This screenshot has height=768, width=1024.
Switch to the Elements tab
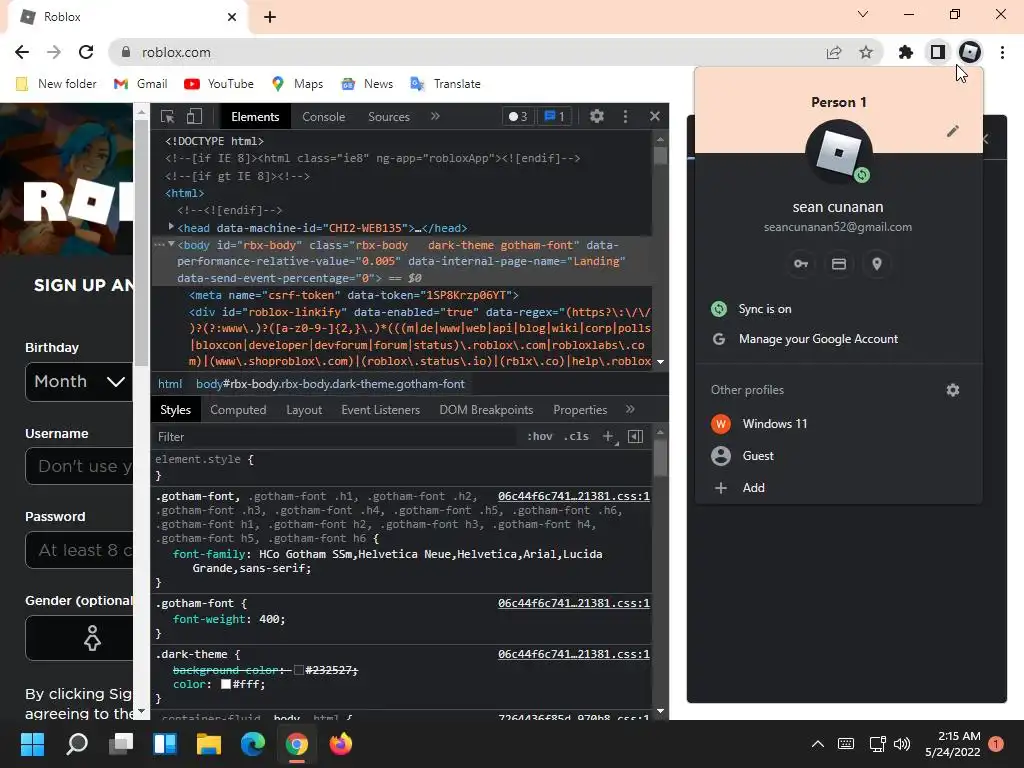pos(255,117)
